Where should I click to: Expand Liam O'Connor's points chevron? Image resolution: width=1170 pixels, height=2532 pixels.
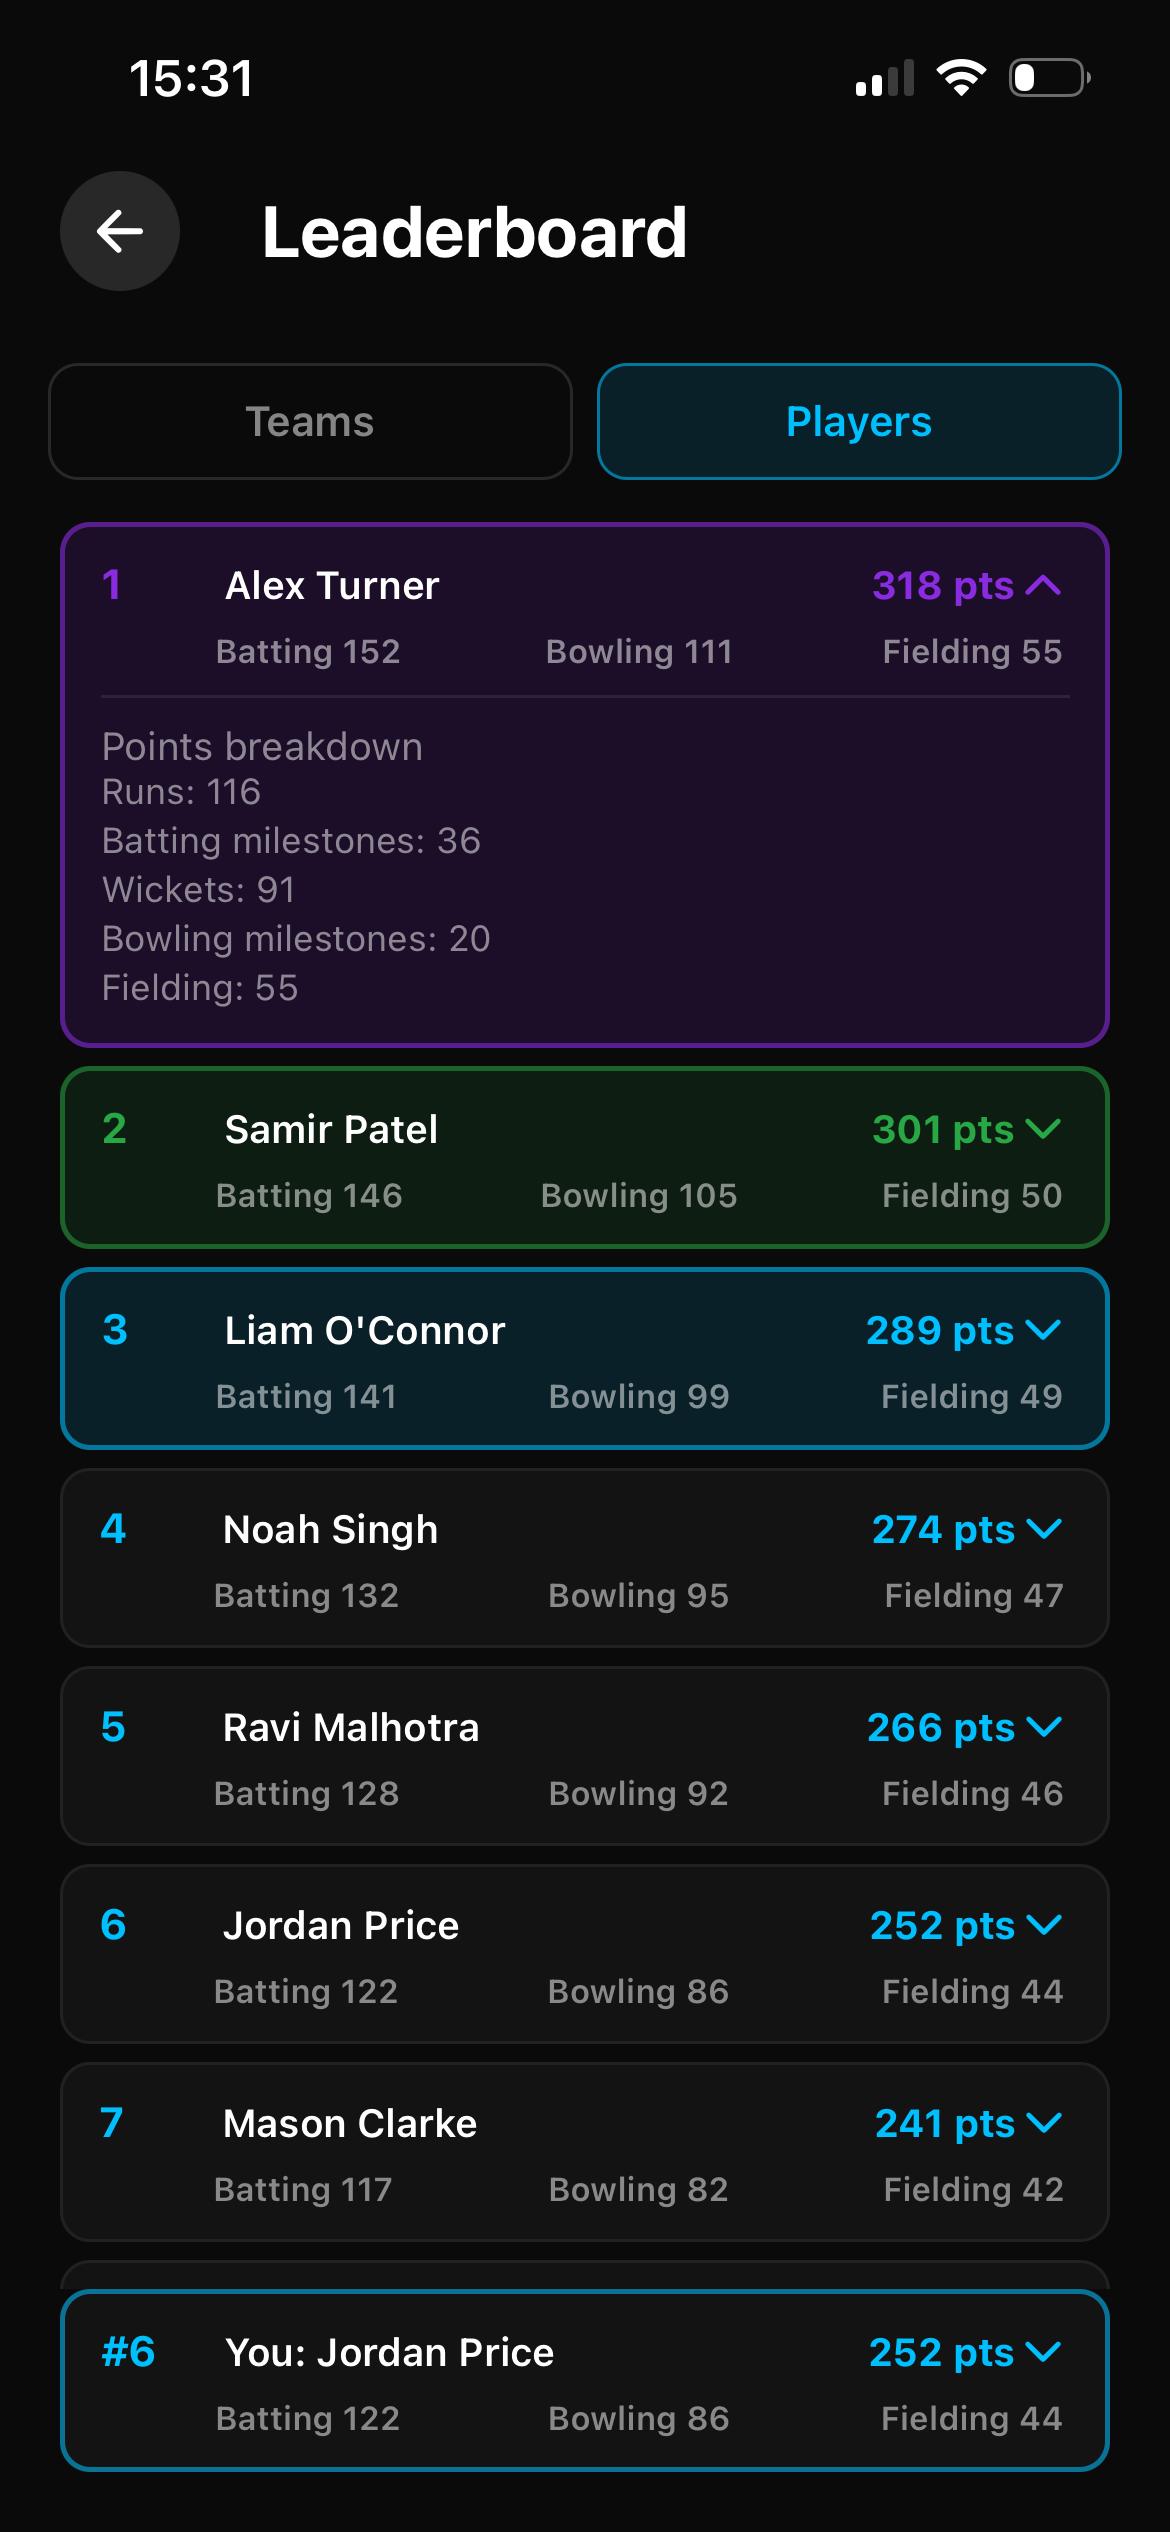click(x=1043, y=1331)
